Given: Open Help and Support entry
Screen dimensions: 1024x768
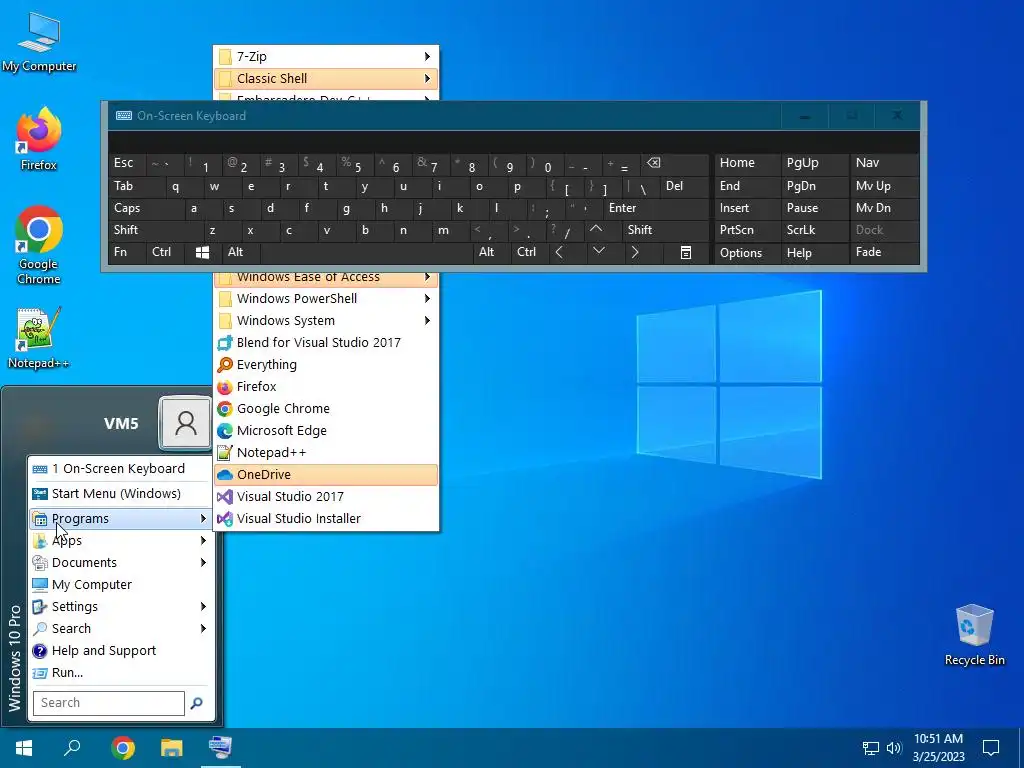Looking at the screenshot, I should (x=121, y=651).
